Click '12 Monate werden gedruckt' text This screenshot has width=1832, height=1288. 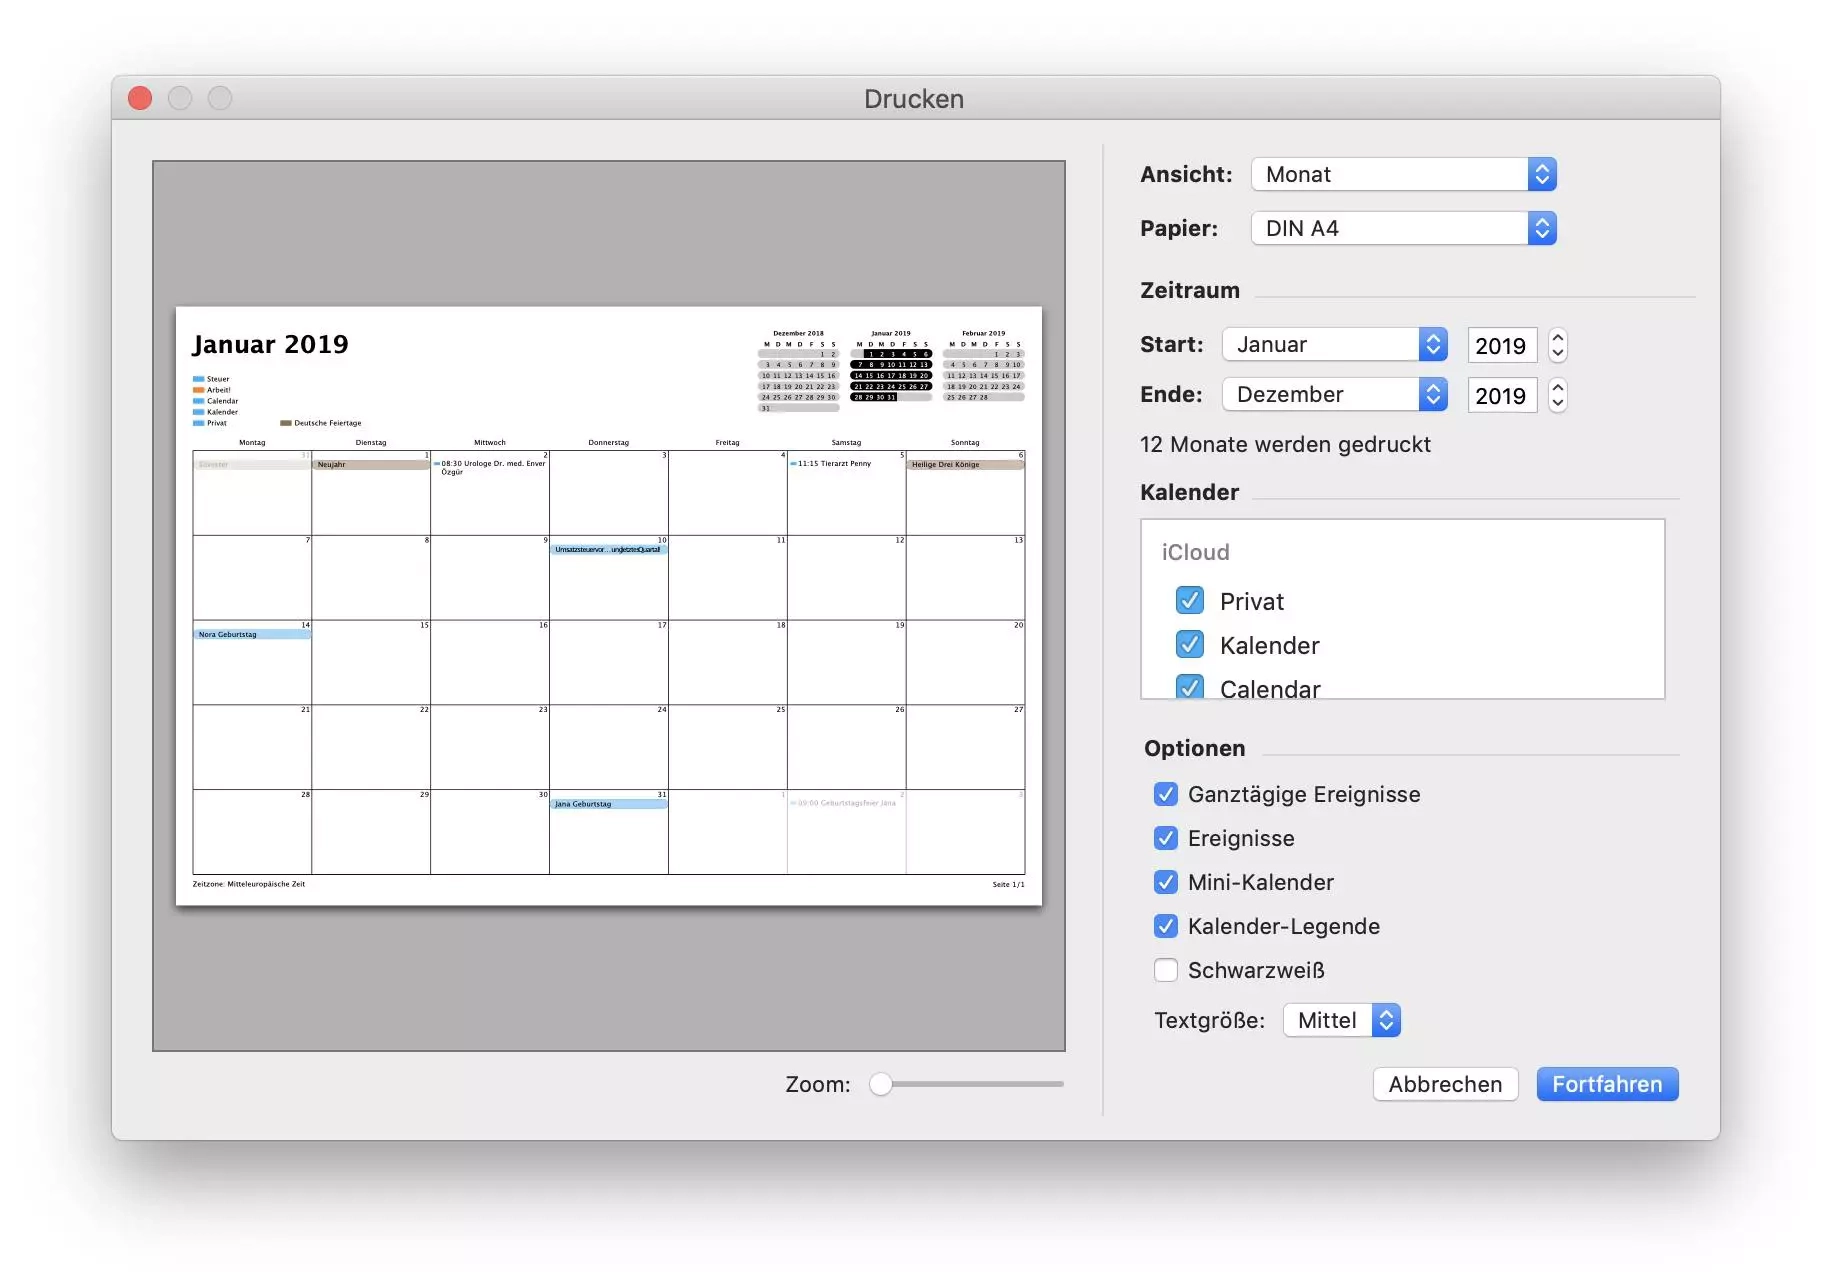(1285, 444)
